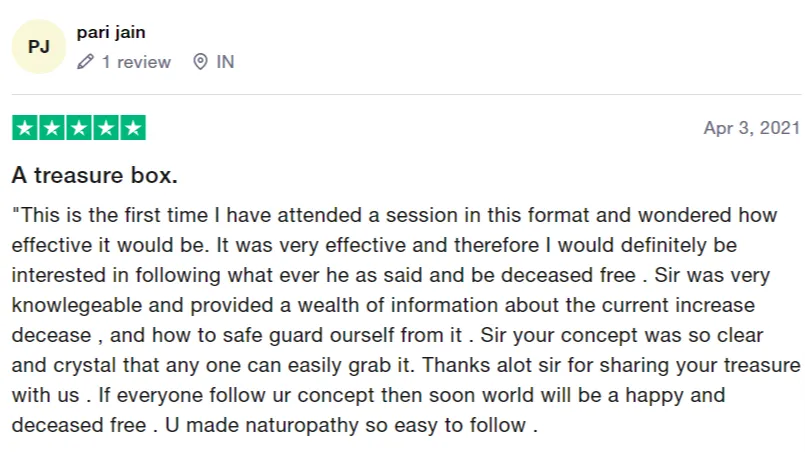Click the word 'knowlegeable' in review body

pyautogui.click(x=77, y=305)
